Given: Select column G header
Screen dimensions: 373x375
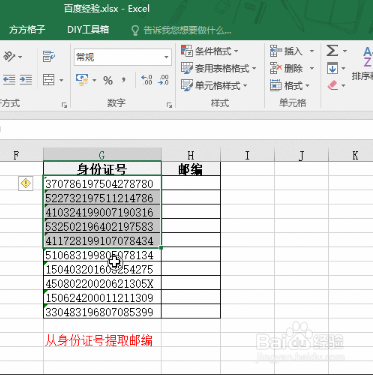Looking at the screenshot, I should pyautogui.click(x=102, y=155).
